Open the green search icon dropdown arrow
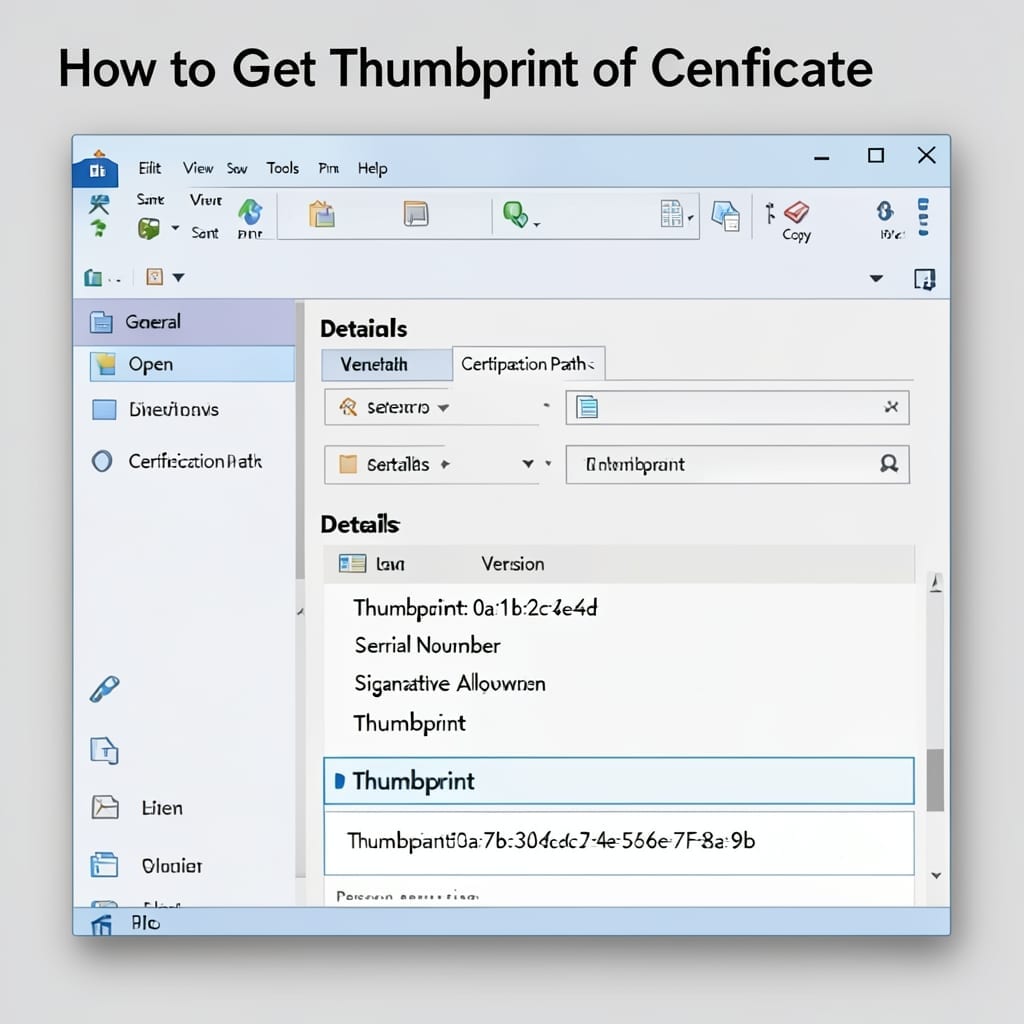 537,225
